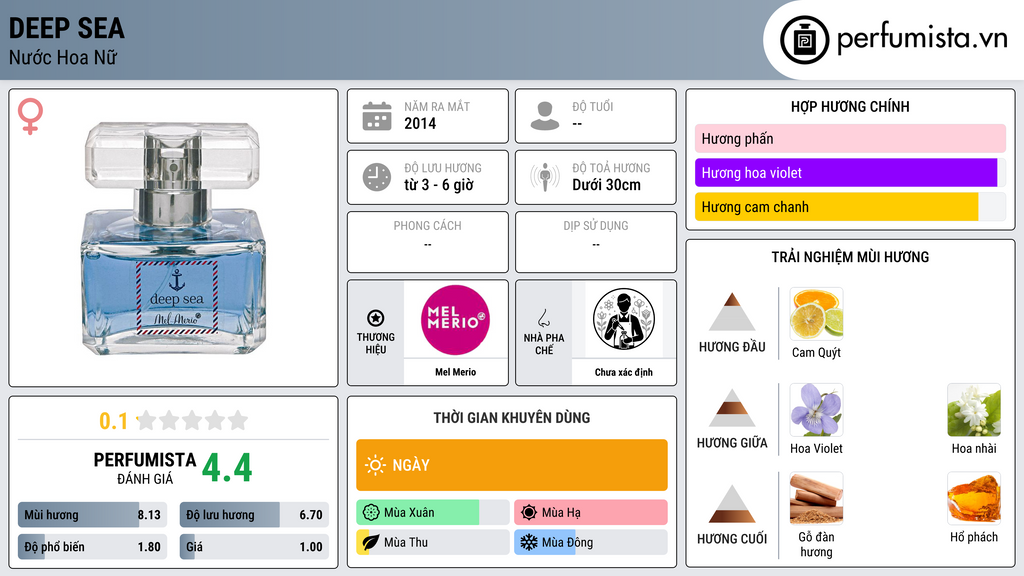Click the Hương hoa violet purple bar

click(850, 173)
